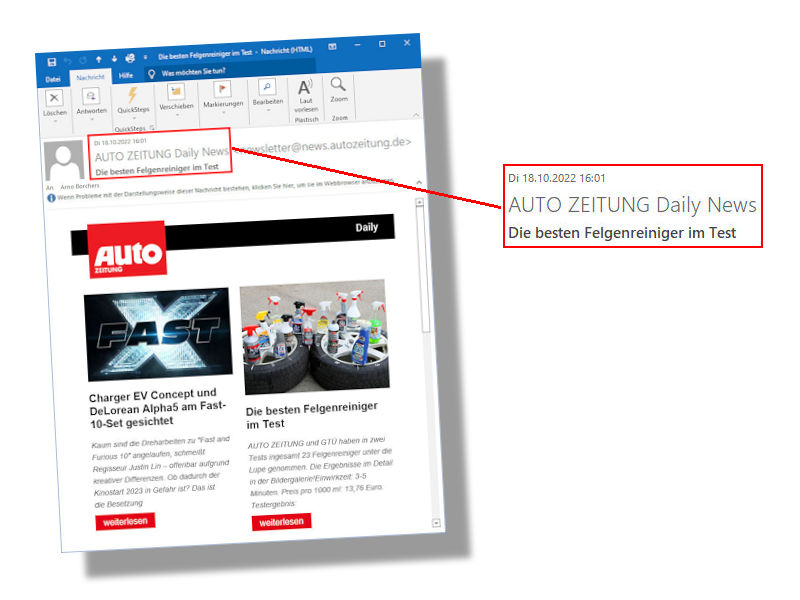This screenshot has width=800, height=600.
Task: Click the red Auto Zeitung logo
Action: coord(127,249)
